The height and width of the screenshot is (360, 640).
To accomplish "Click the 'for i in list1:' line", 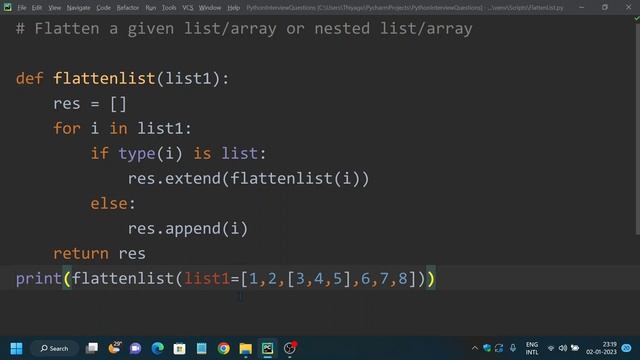I will click(x=122, y=129).
